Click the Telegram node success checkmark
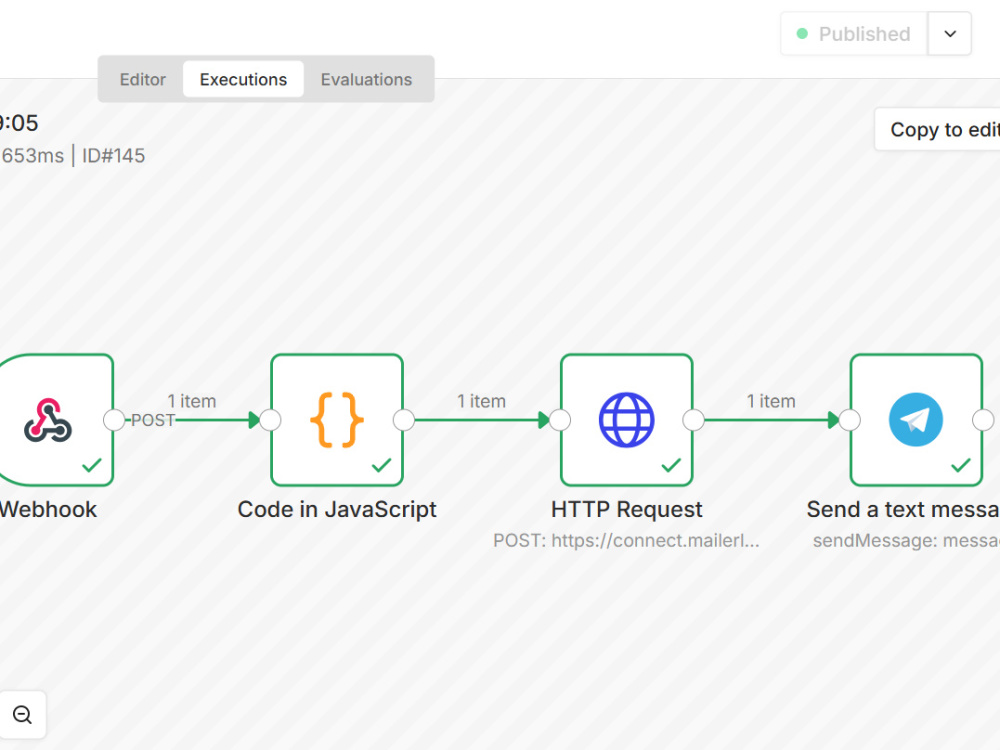 coord(960,465)
